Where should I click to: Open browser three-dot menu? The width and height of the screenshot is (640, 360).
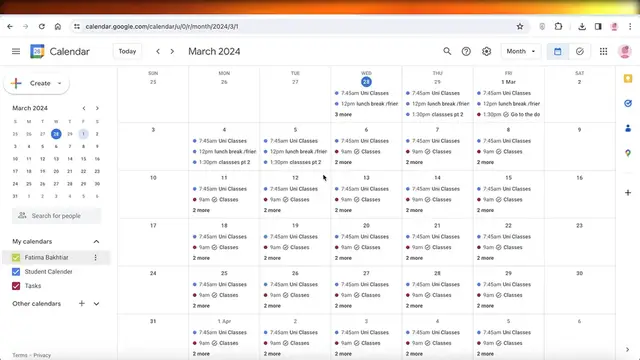(x=630, y=27)
